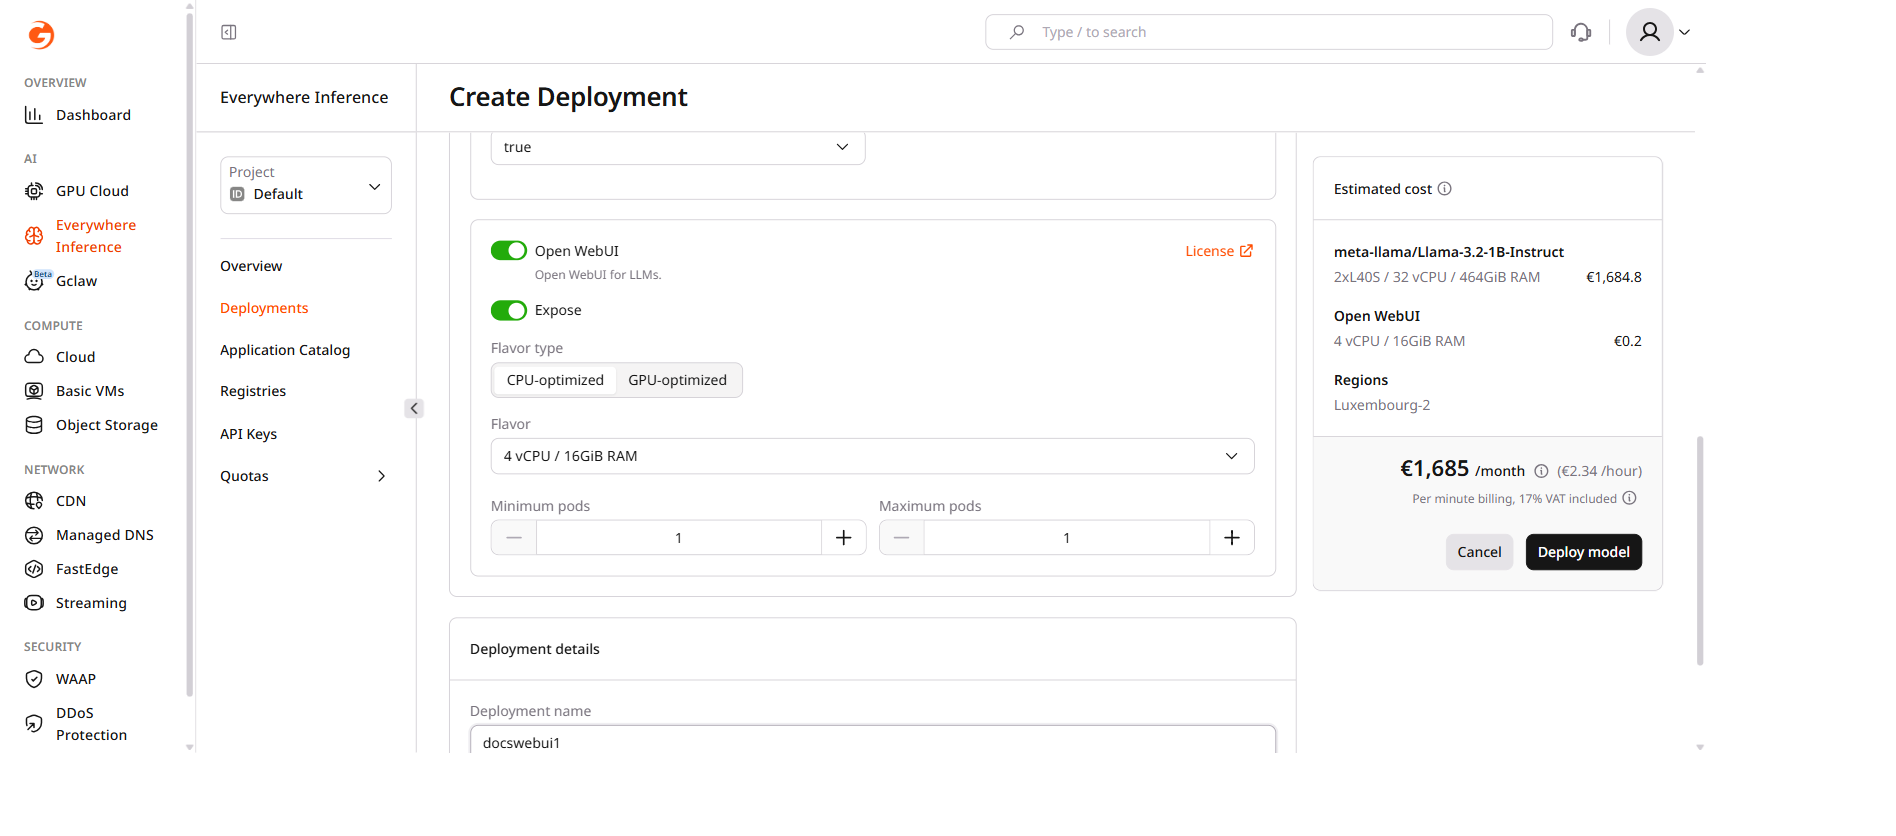This screenshot has height=836, width=1896.
Task: Expand the account menu chevron
Action: [1685, 32]
